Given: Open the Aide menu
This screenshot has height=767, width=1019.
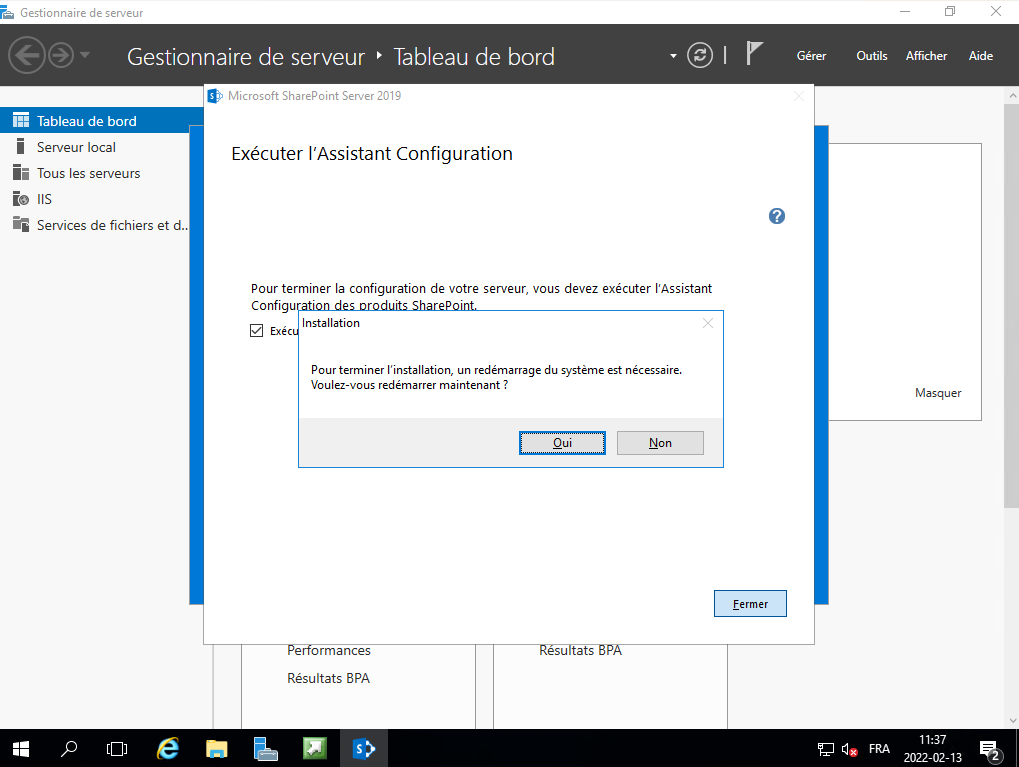Looking at the screenshot, I should (x=981, y=56).
